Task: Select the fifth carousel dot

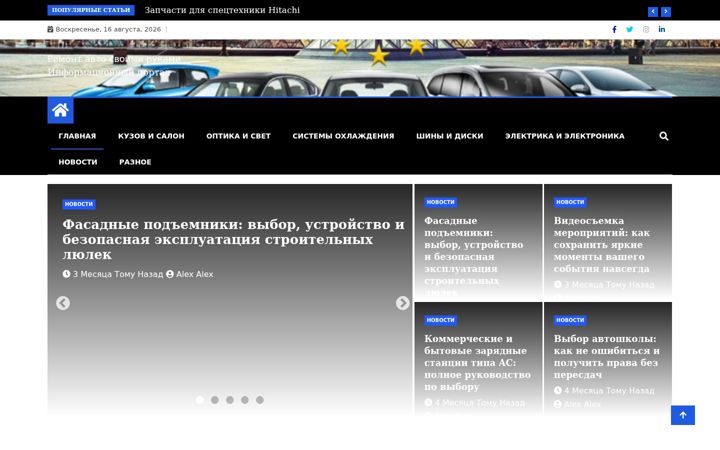Action: [260, 400]
